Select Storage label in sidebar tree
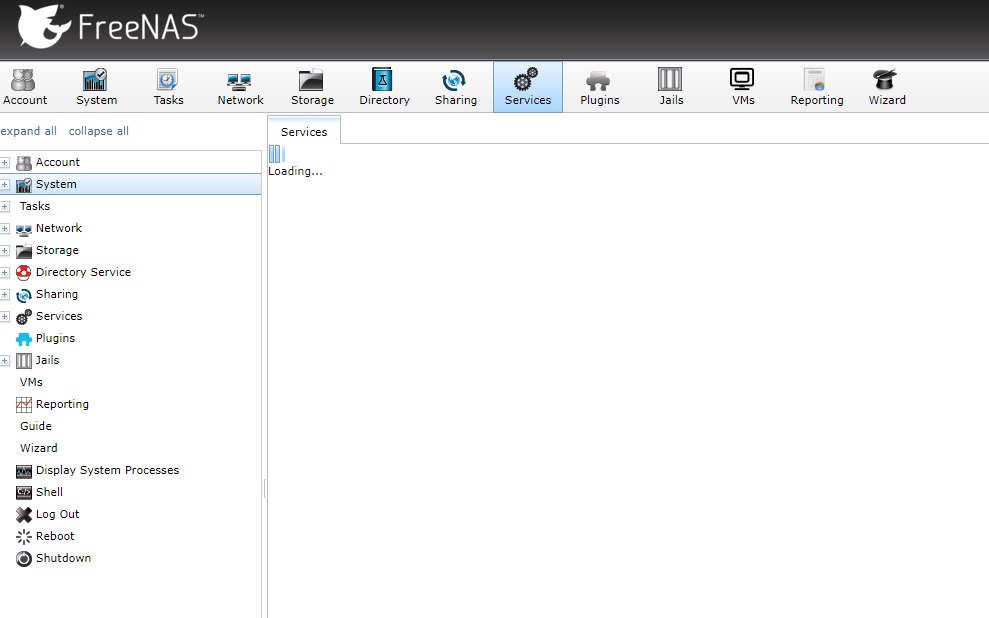Image resolution: width=989 pixels, height=618 pixels. [57, 250]
